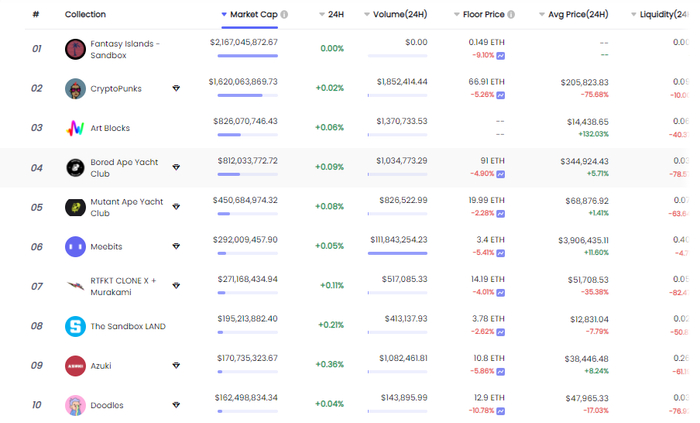Click the diamond badge next to Bored Ape Yacht Club

pos(176,167)
